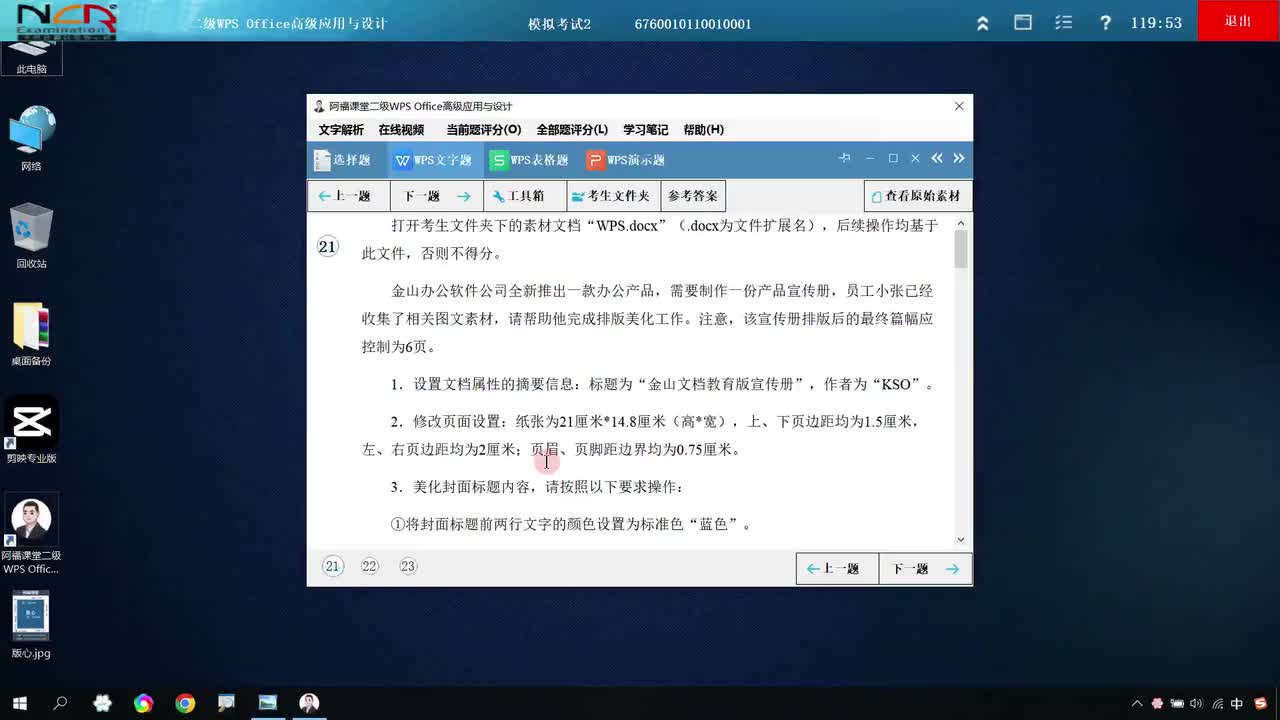Click the volume icon in system tray
Screen dimensions: 1280x720
point(1197,703)
